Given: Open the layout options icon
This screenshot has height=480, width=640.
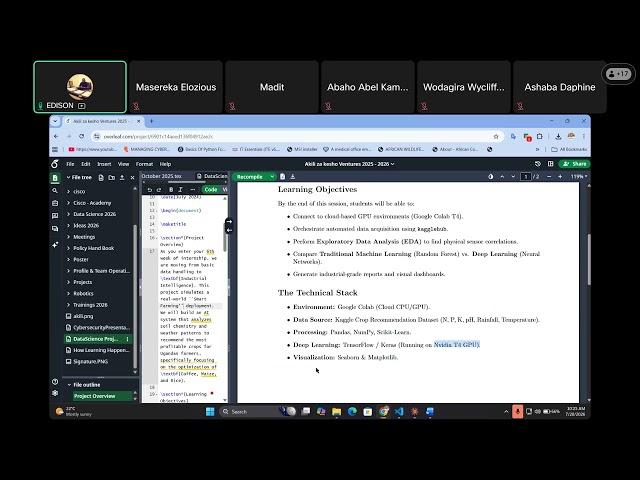Looking at the screenshot, I should [550, 164].
